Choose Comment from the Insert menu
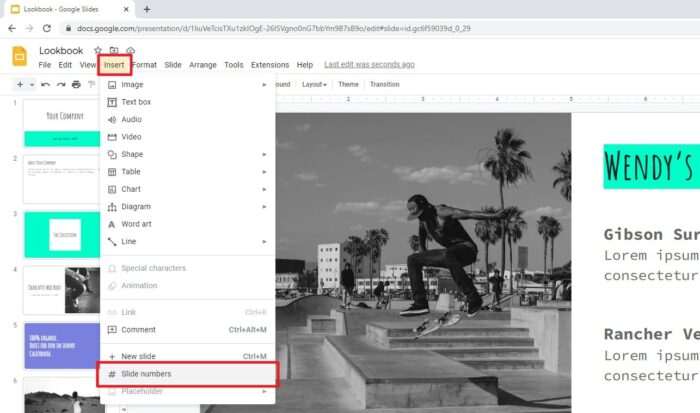This screenshot has height=413, width=700. 187,330
